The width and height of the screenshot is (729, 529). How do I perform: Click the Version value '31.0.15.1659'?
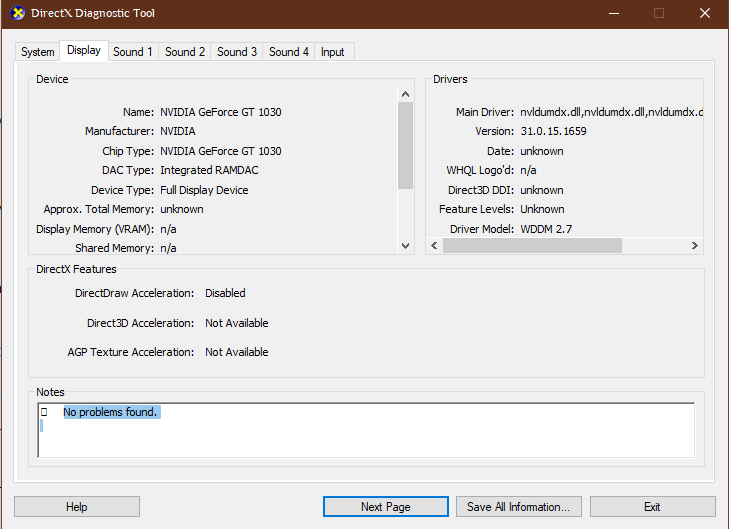click(x=553, y=132)
